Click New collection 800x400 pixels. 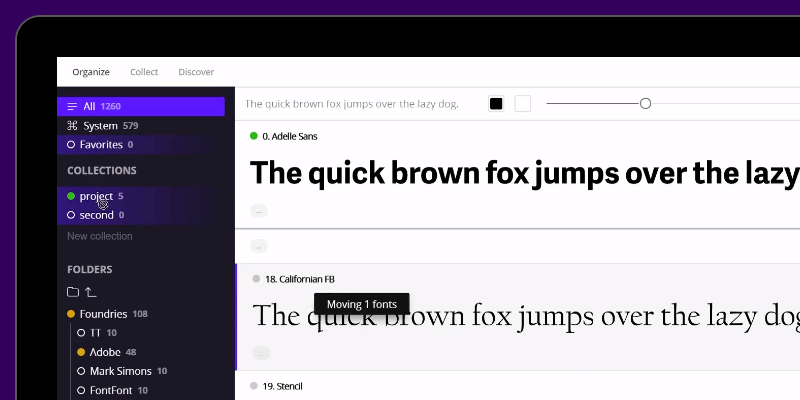pos(100,236)
